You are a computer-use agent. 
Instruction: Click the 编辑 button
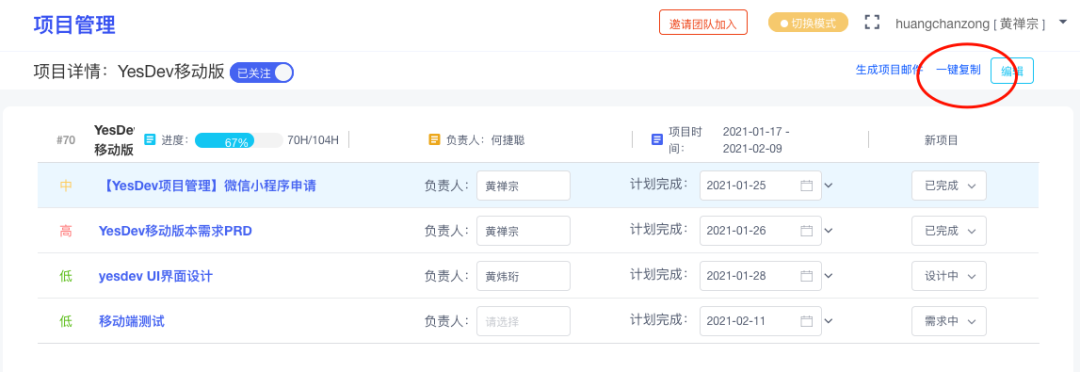coord(1012,71)
